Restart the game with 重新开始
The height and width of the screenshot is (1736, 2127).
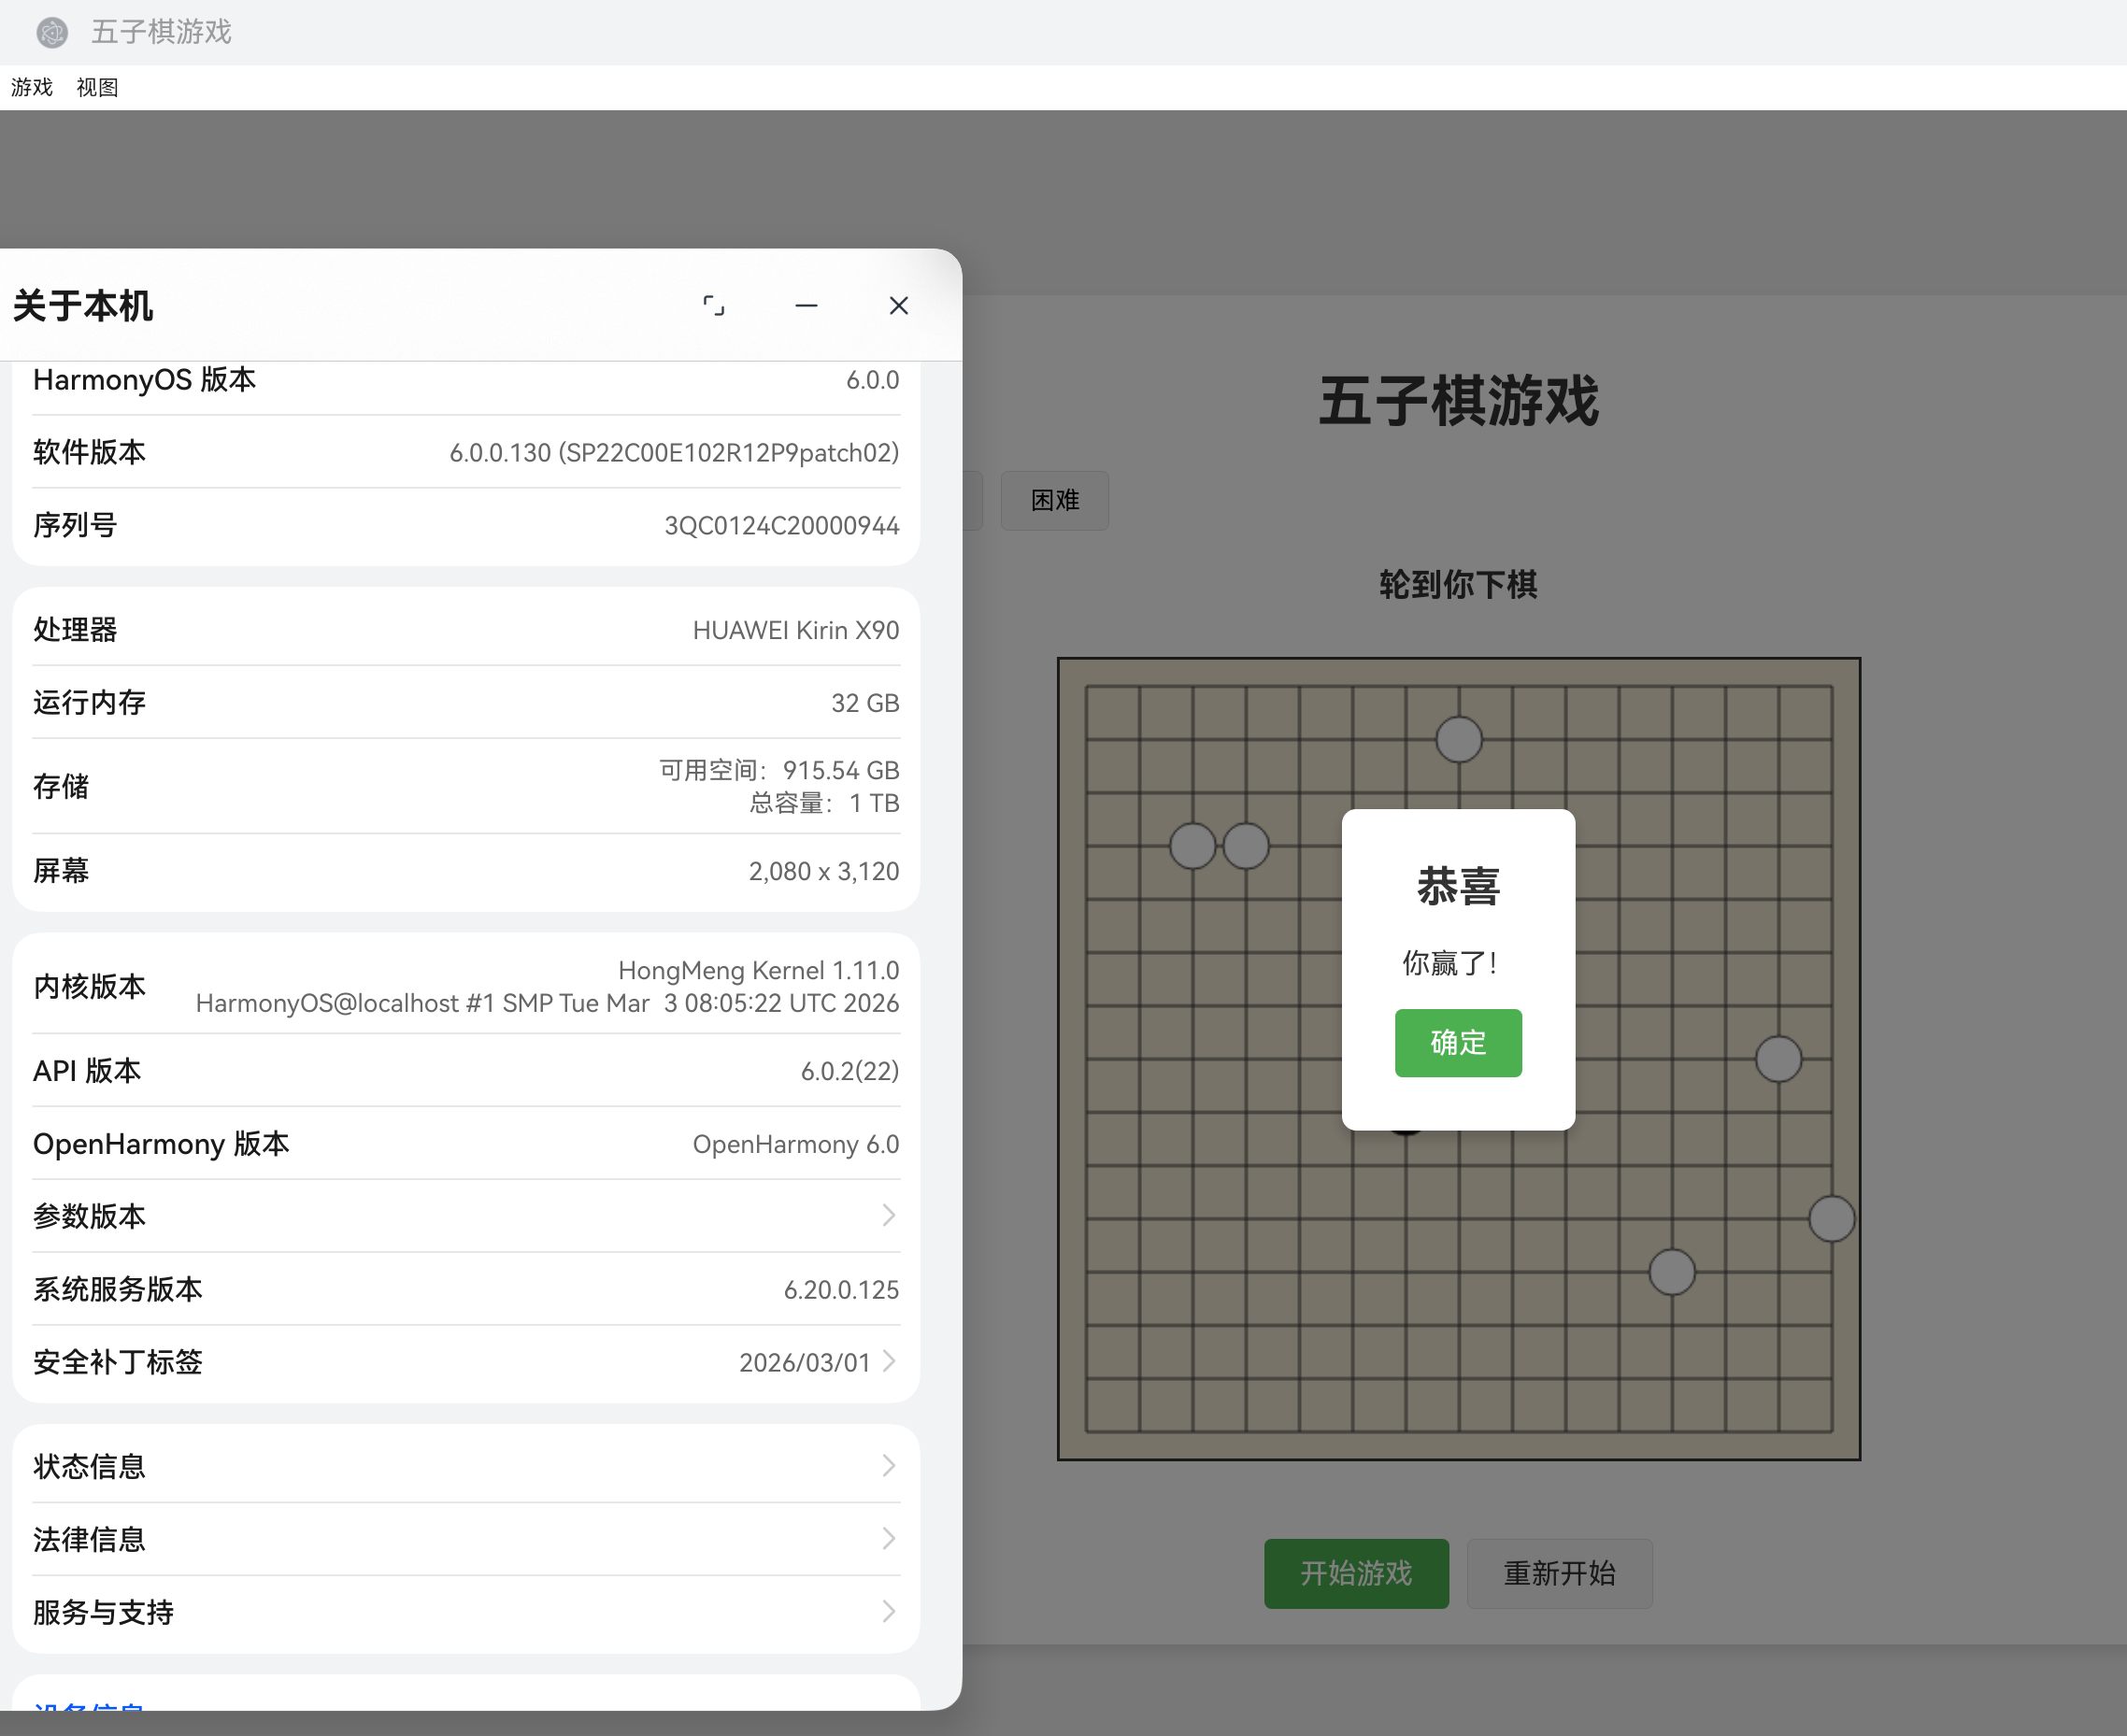pyautogui.click(x=1559, y=1573)
